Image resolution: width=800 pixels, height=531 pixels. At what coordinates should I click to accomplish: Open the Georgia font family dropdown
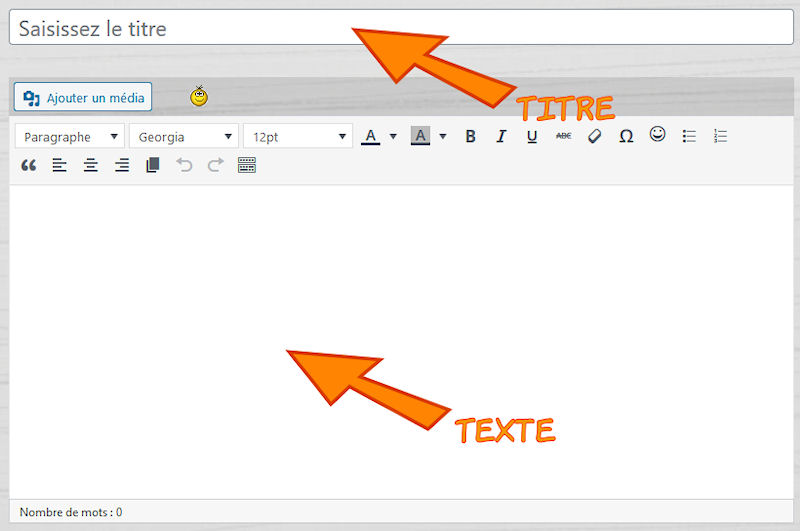(x=184, y=137)
